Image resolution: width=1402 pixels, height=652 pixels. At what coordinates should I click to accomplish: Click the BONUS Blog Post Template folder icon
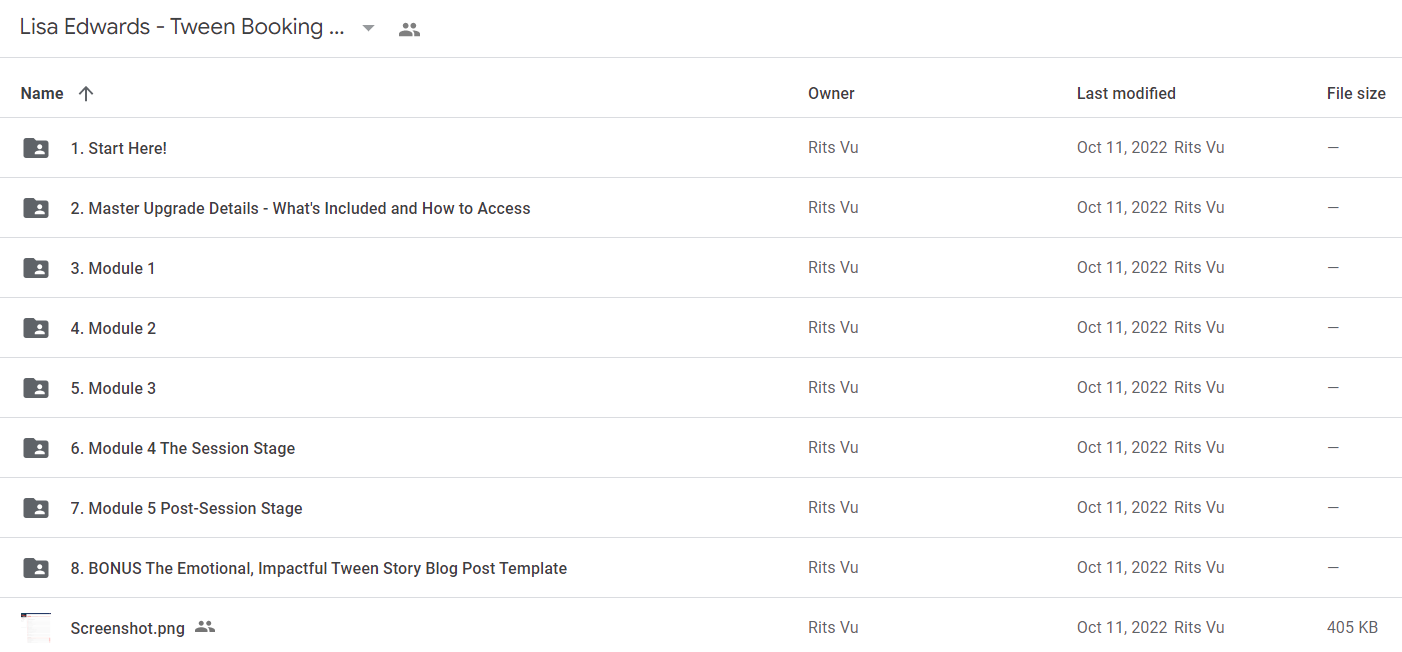[36, 568]
